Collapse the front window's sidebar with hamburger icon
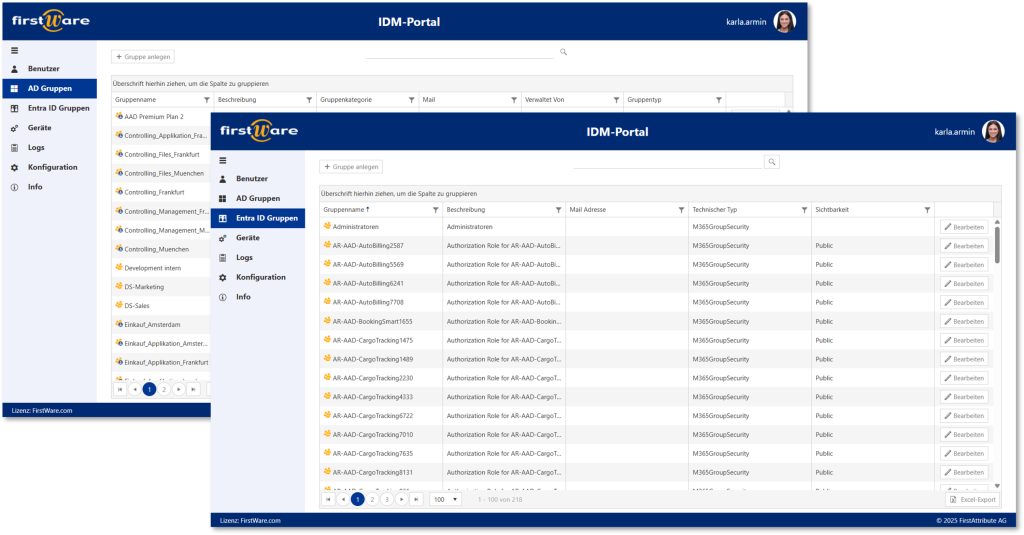 [x=223, y=161]
